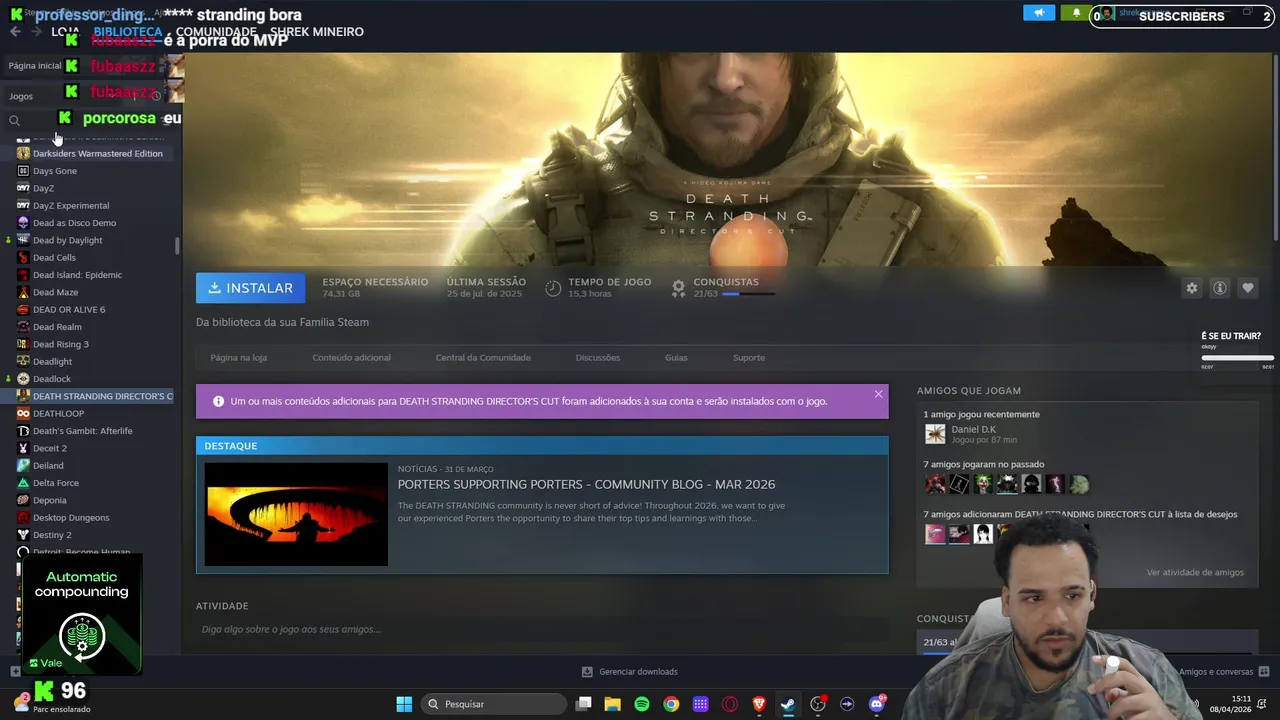Image resolution: width=1280 pixels, height=720 pixels.
Task: Click the Windows Start button
Action: pyautogui.click(x=404, y=704)
